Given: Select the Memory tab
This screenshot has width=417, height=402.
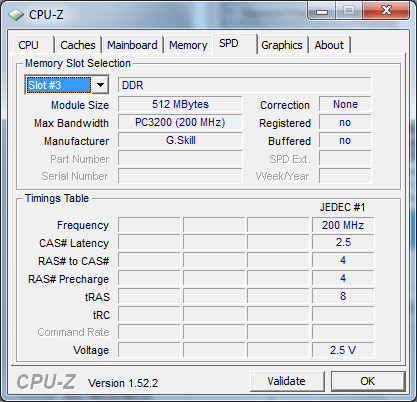Looking at the screenshot, I should click(188, 45).
